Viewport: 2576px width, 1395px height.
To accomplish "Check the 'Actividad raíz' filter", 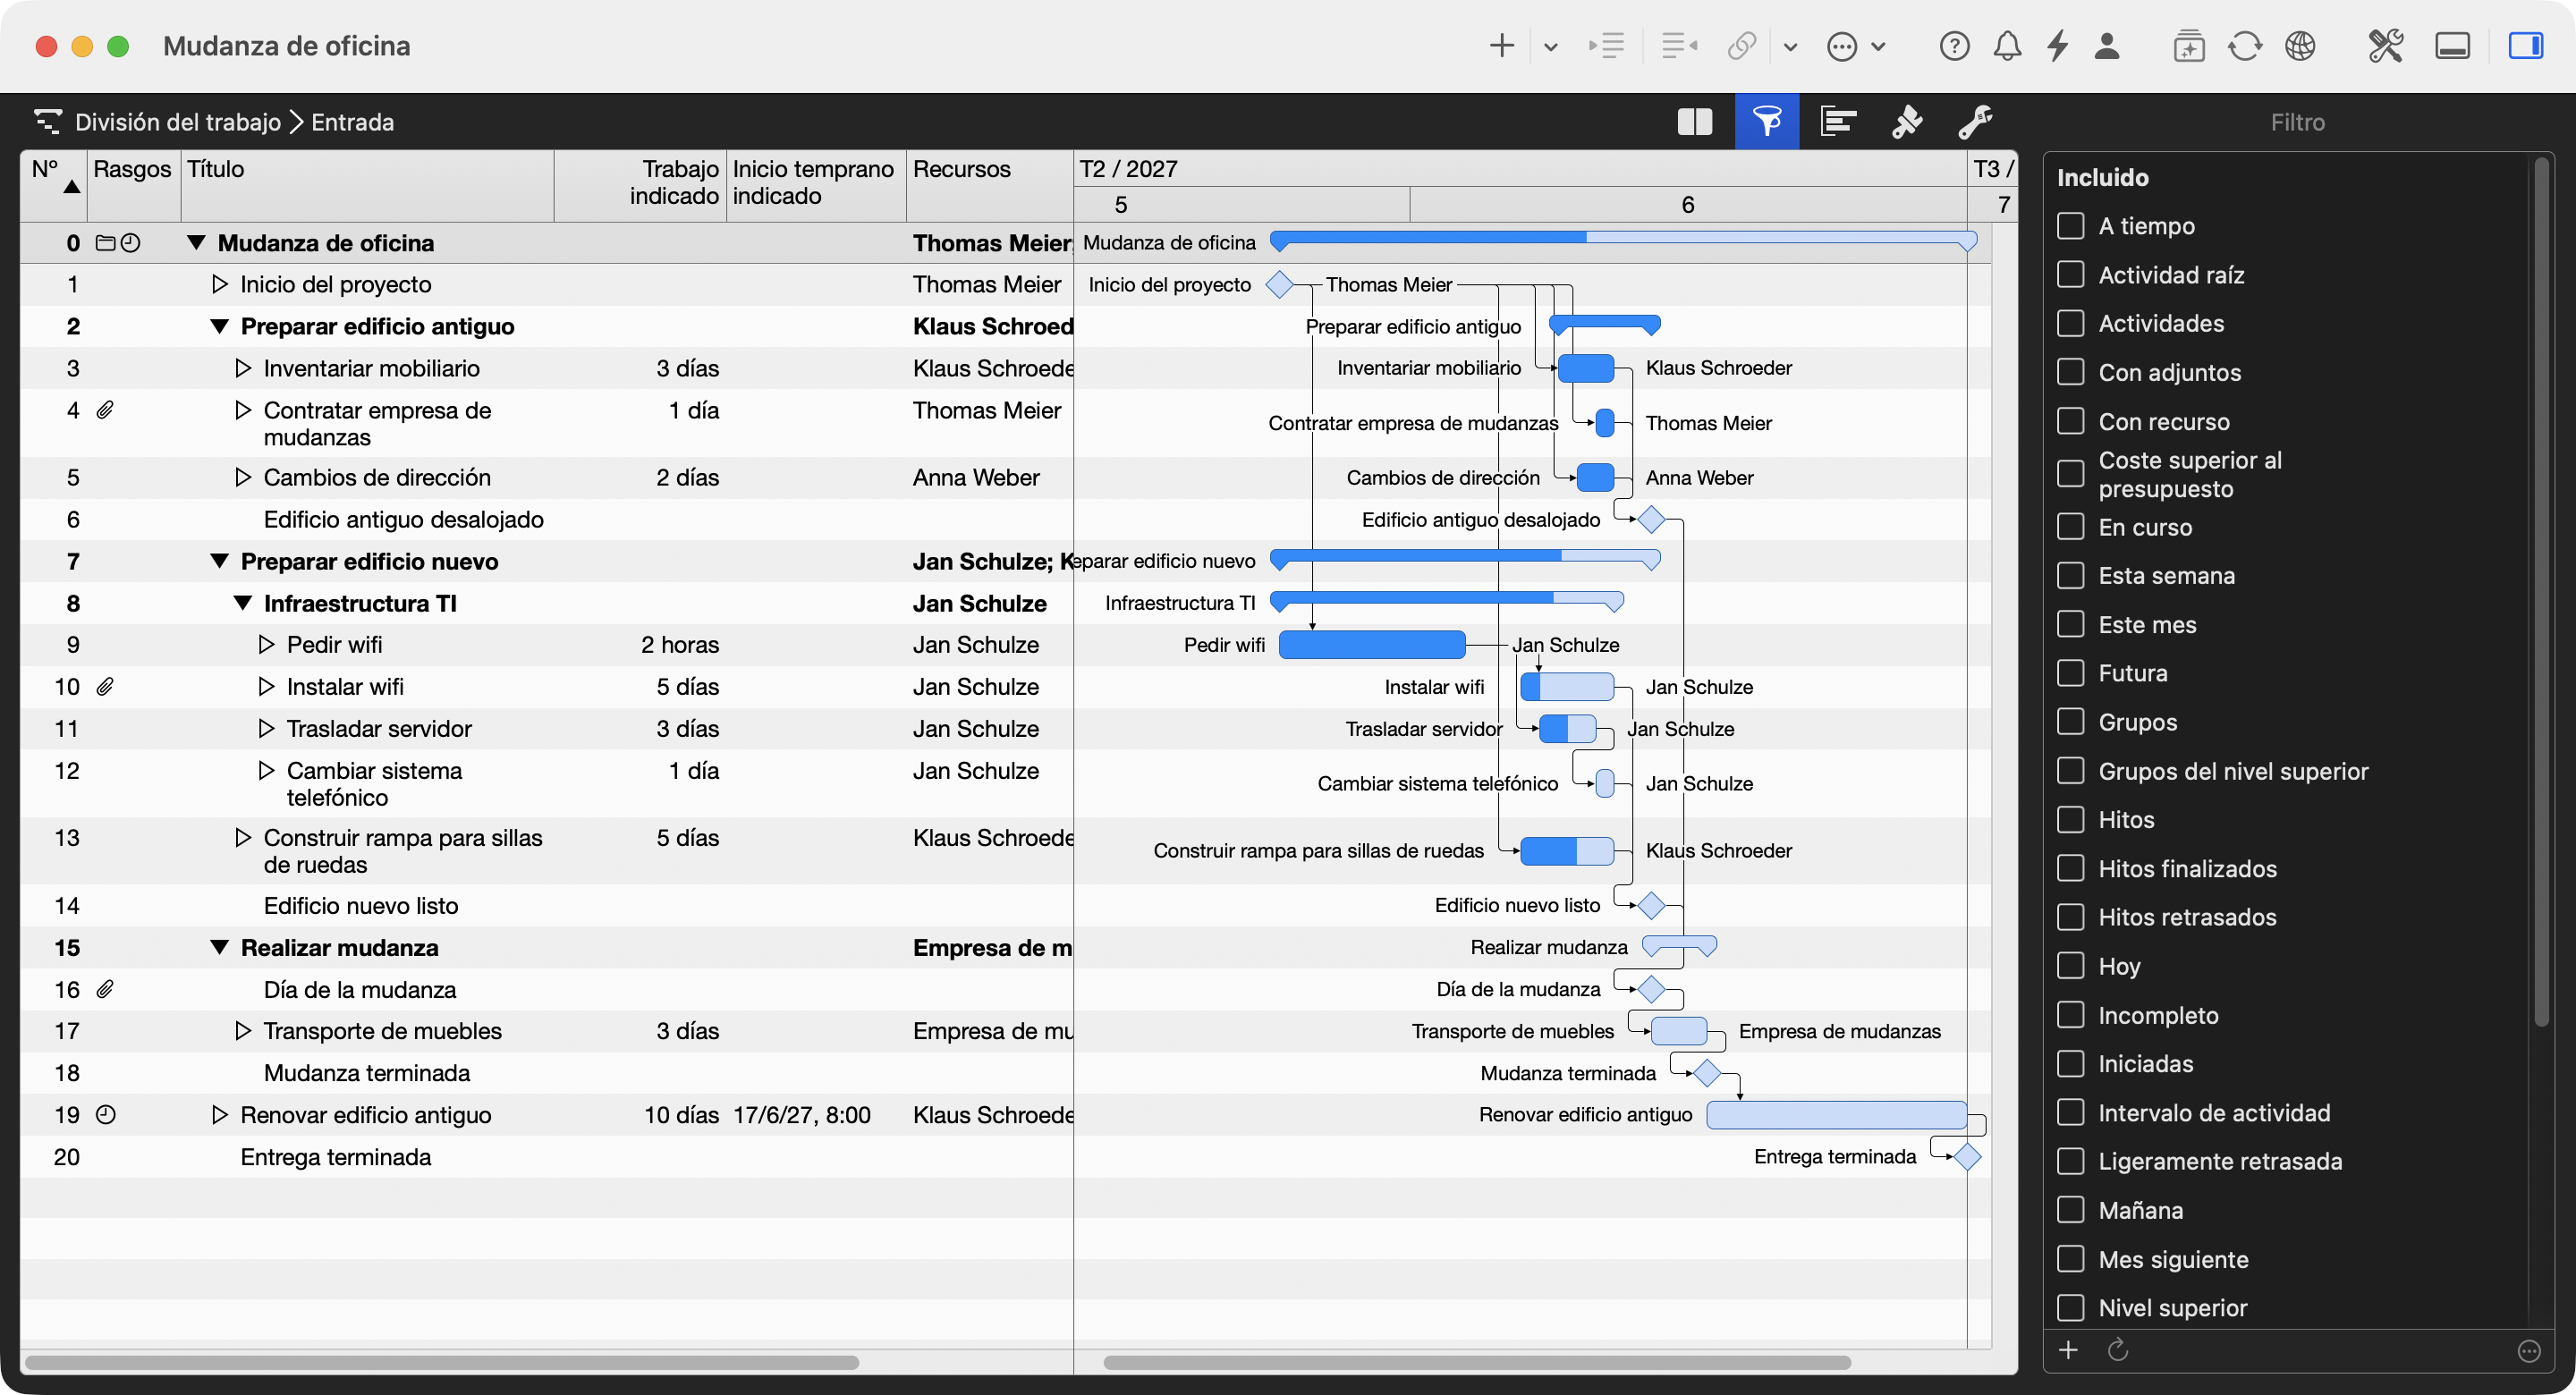I will 2070,275.
